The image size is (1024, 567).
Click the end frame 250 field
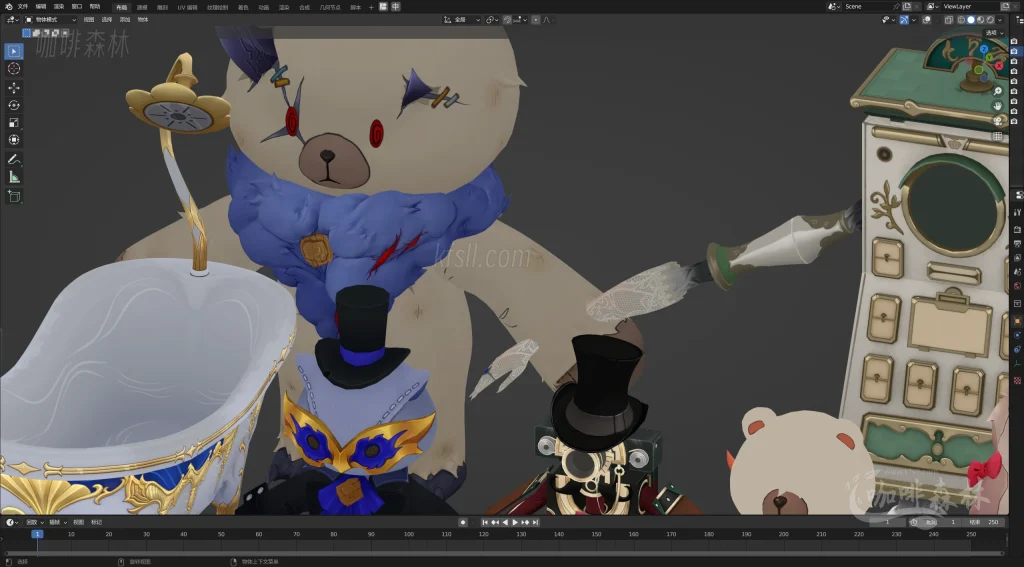point(984,523)
